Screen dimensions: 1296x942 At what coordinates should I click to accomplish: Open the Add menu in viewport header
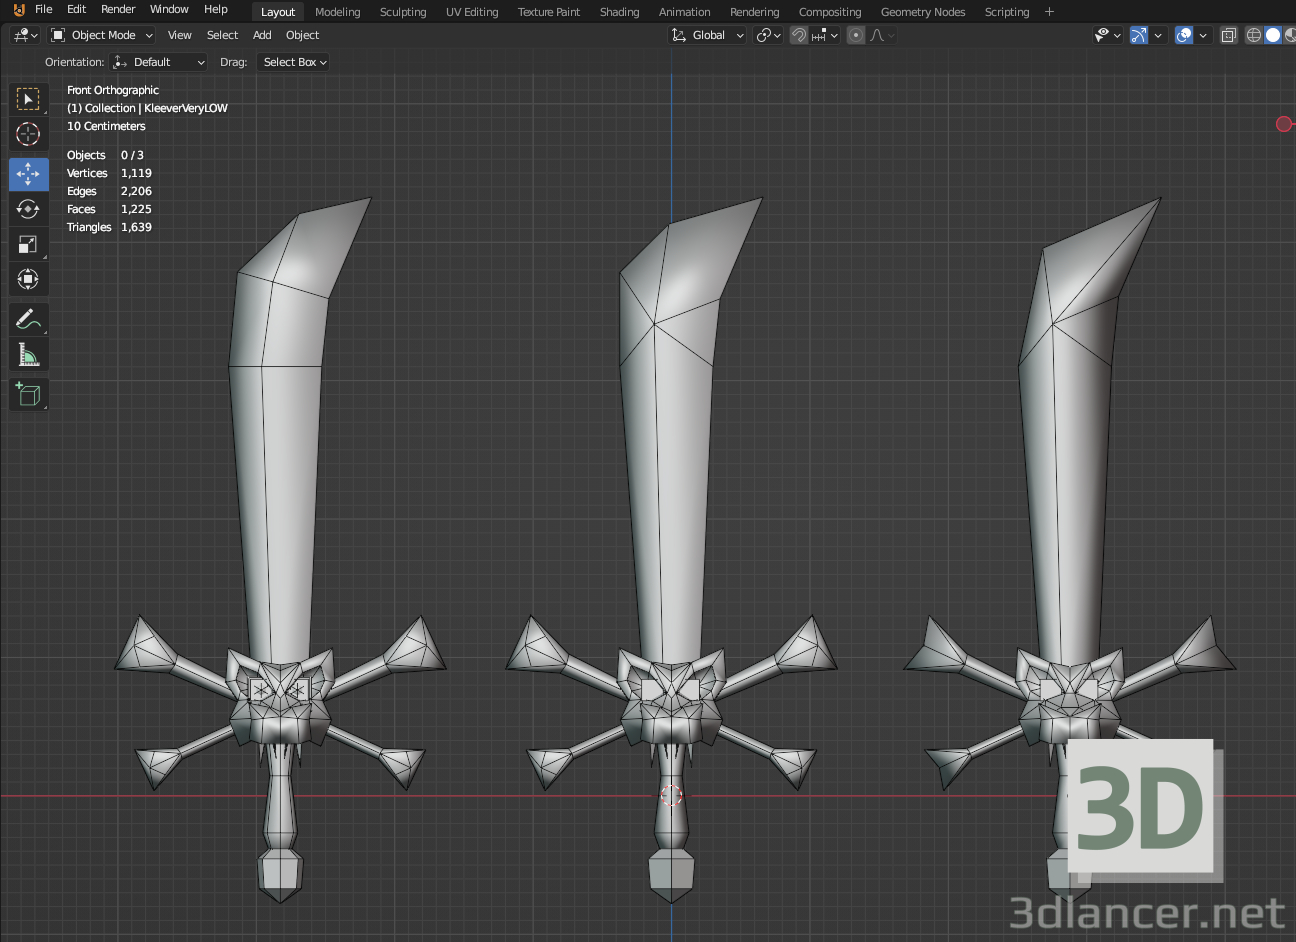tap(262, 35)
